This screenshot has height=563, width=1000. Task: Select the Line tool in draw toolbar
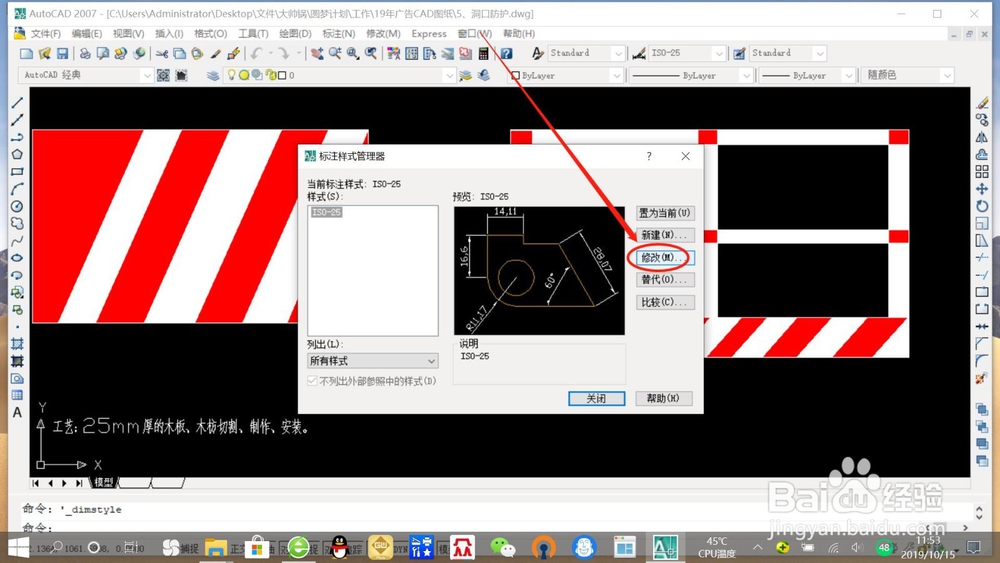[x=17, y=103]
